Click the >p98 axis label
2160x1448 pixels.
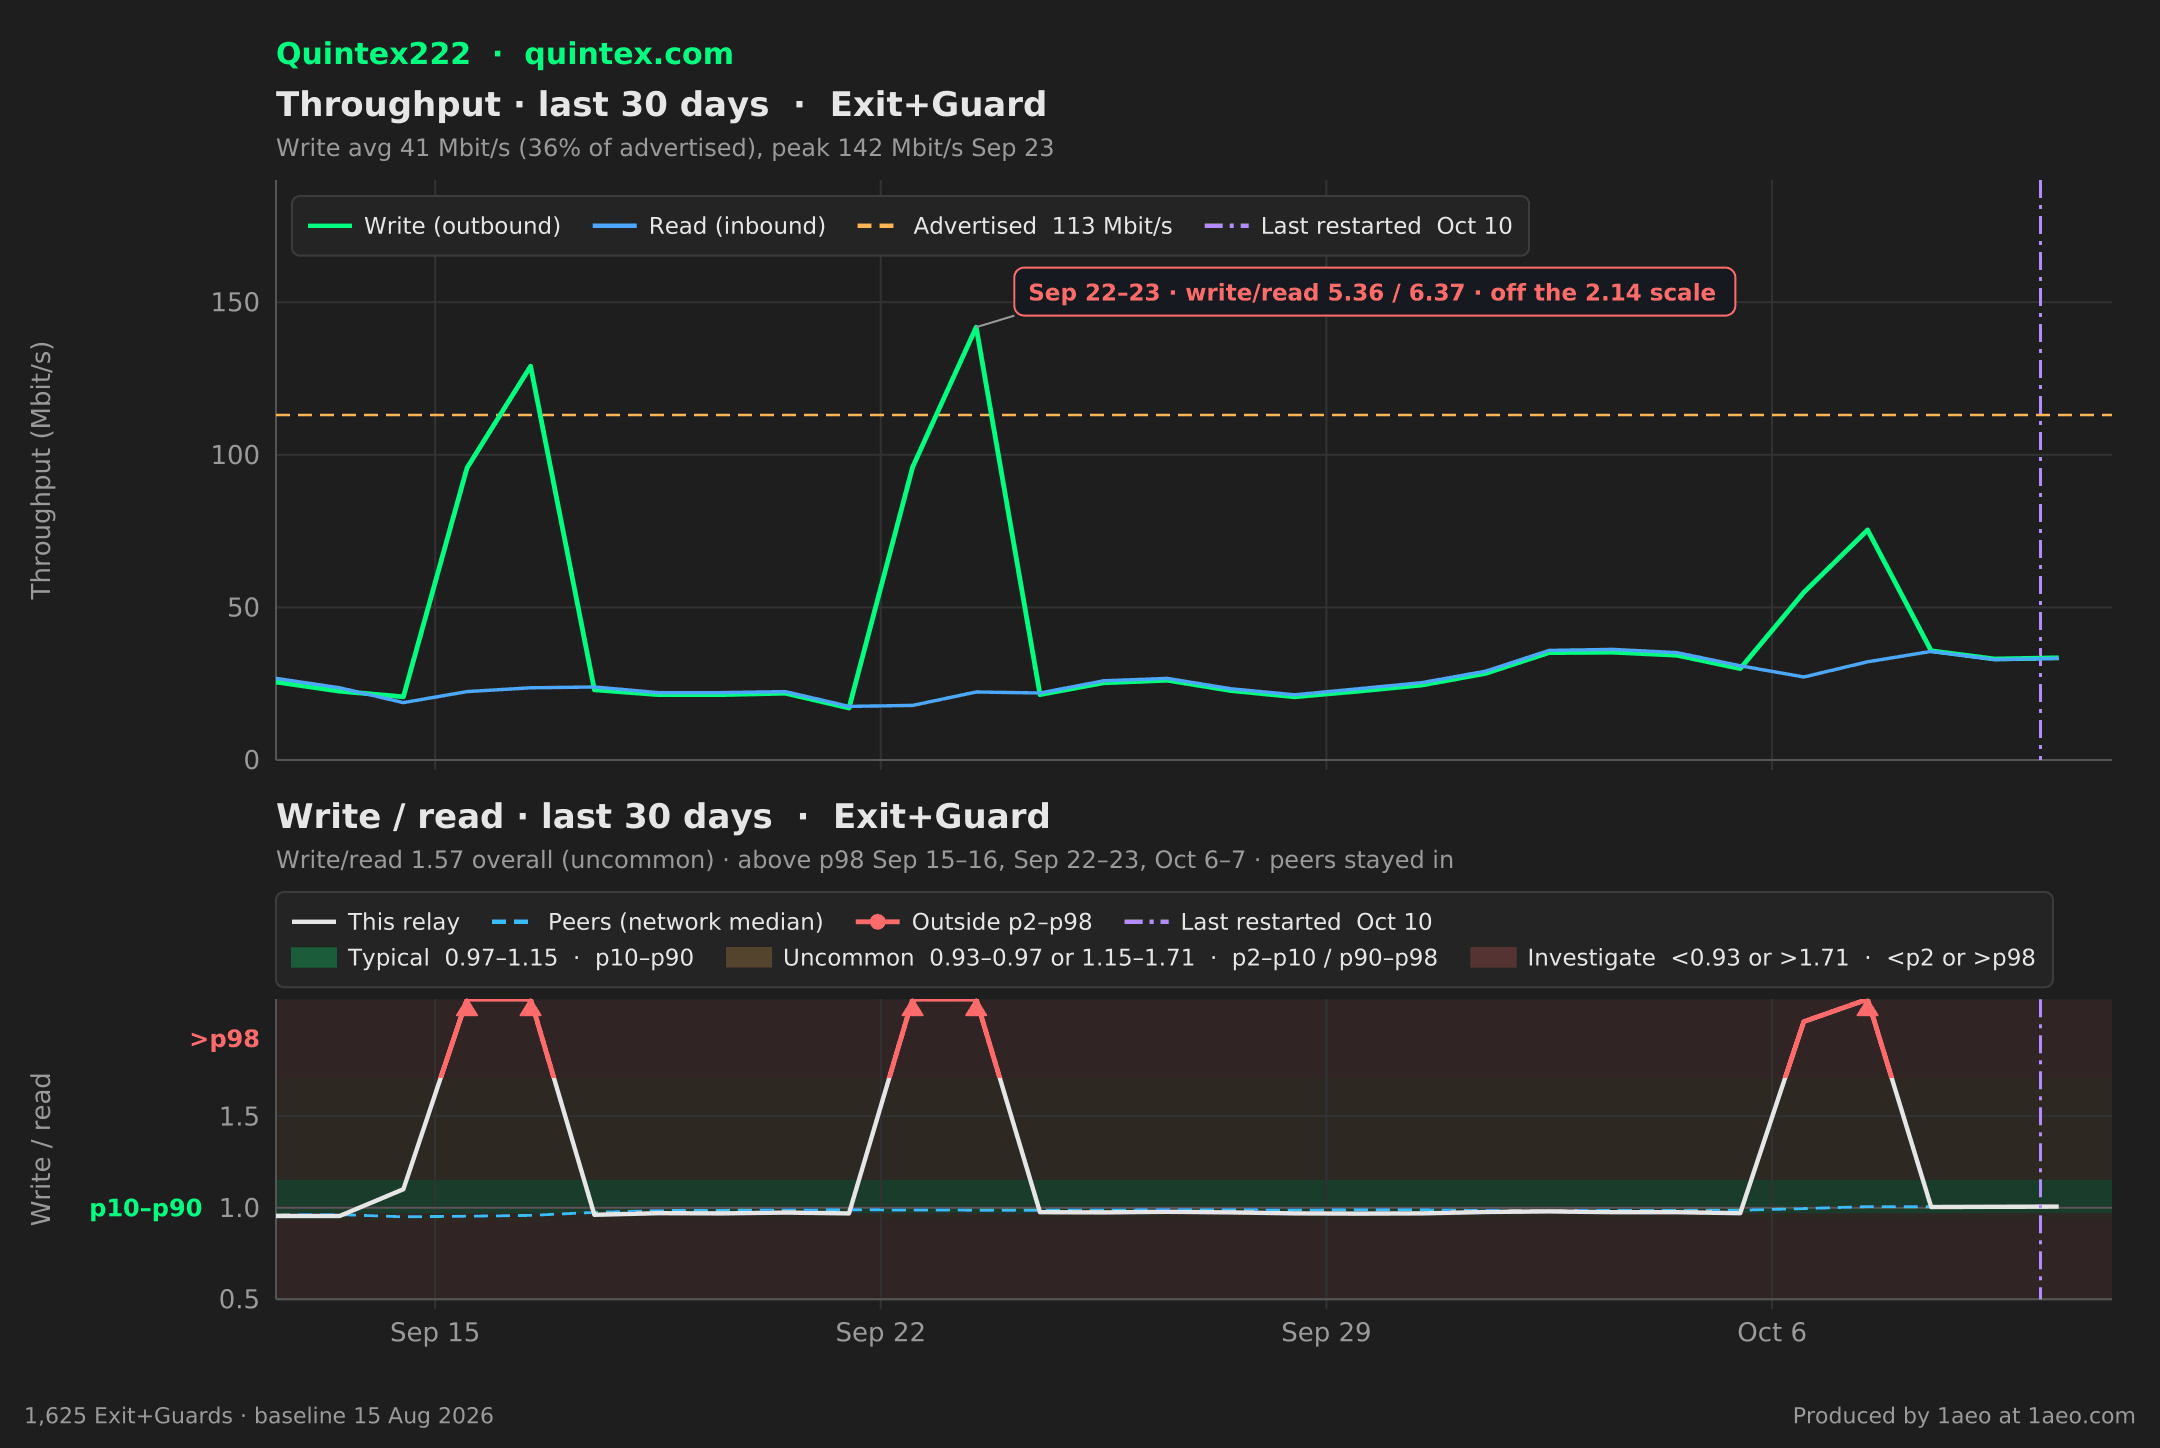(224, 1039)
